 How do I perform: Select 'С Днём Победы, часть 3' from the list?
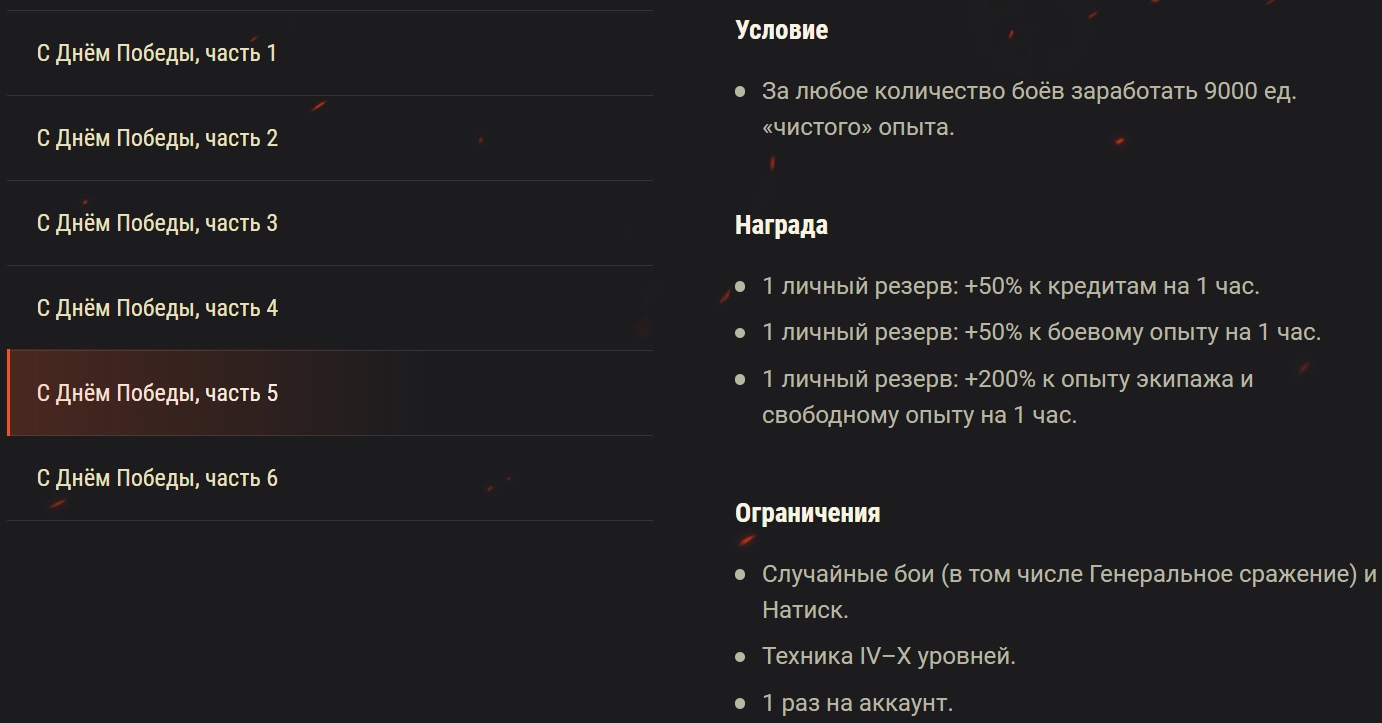tap(155, 223)
